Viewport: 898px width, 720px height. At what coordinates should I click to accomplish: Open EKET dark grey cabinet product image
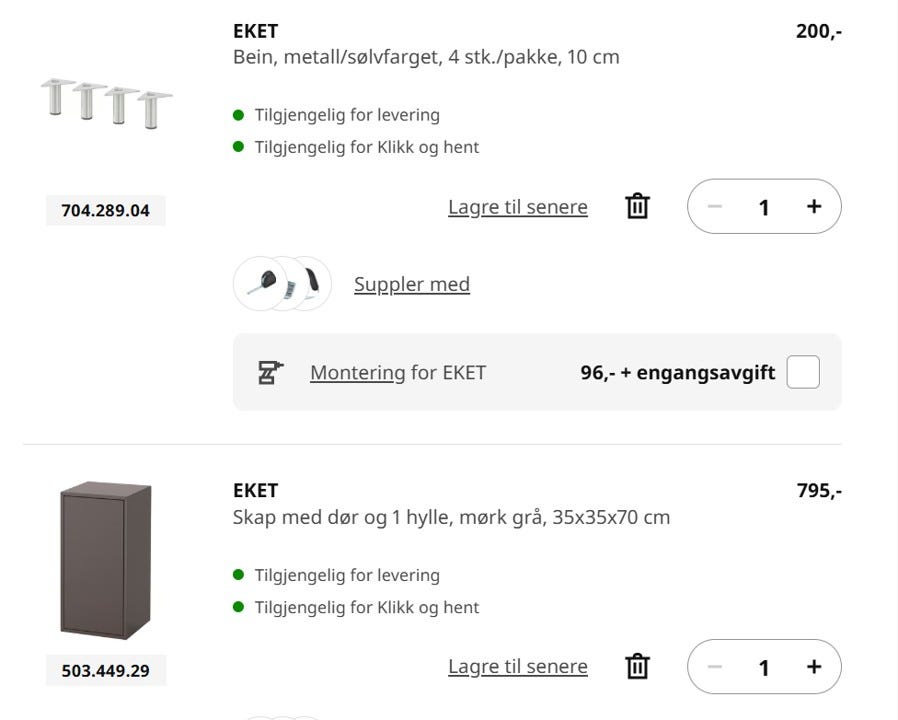106,560
